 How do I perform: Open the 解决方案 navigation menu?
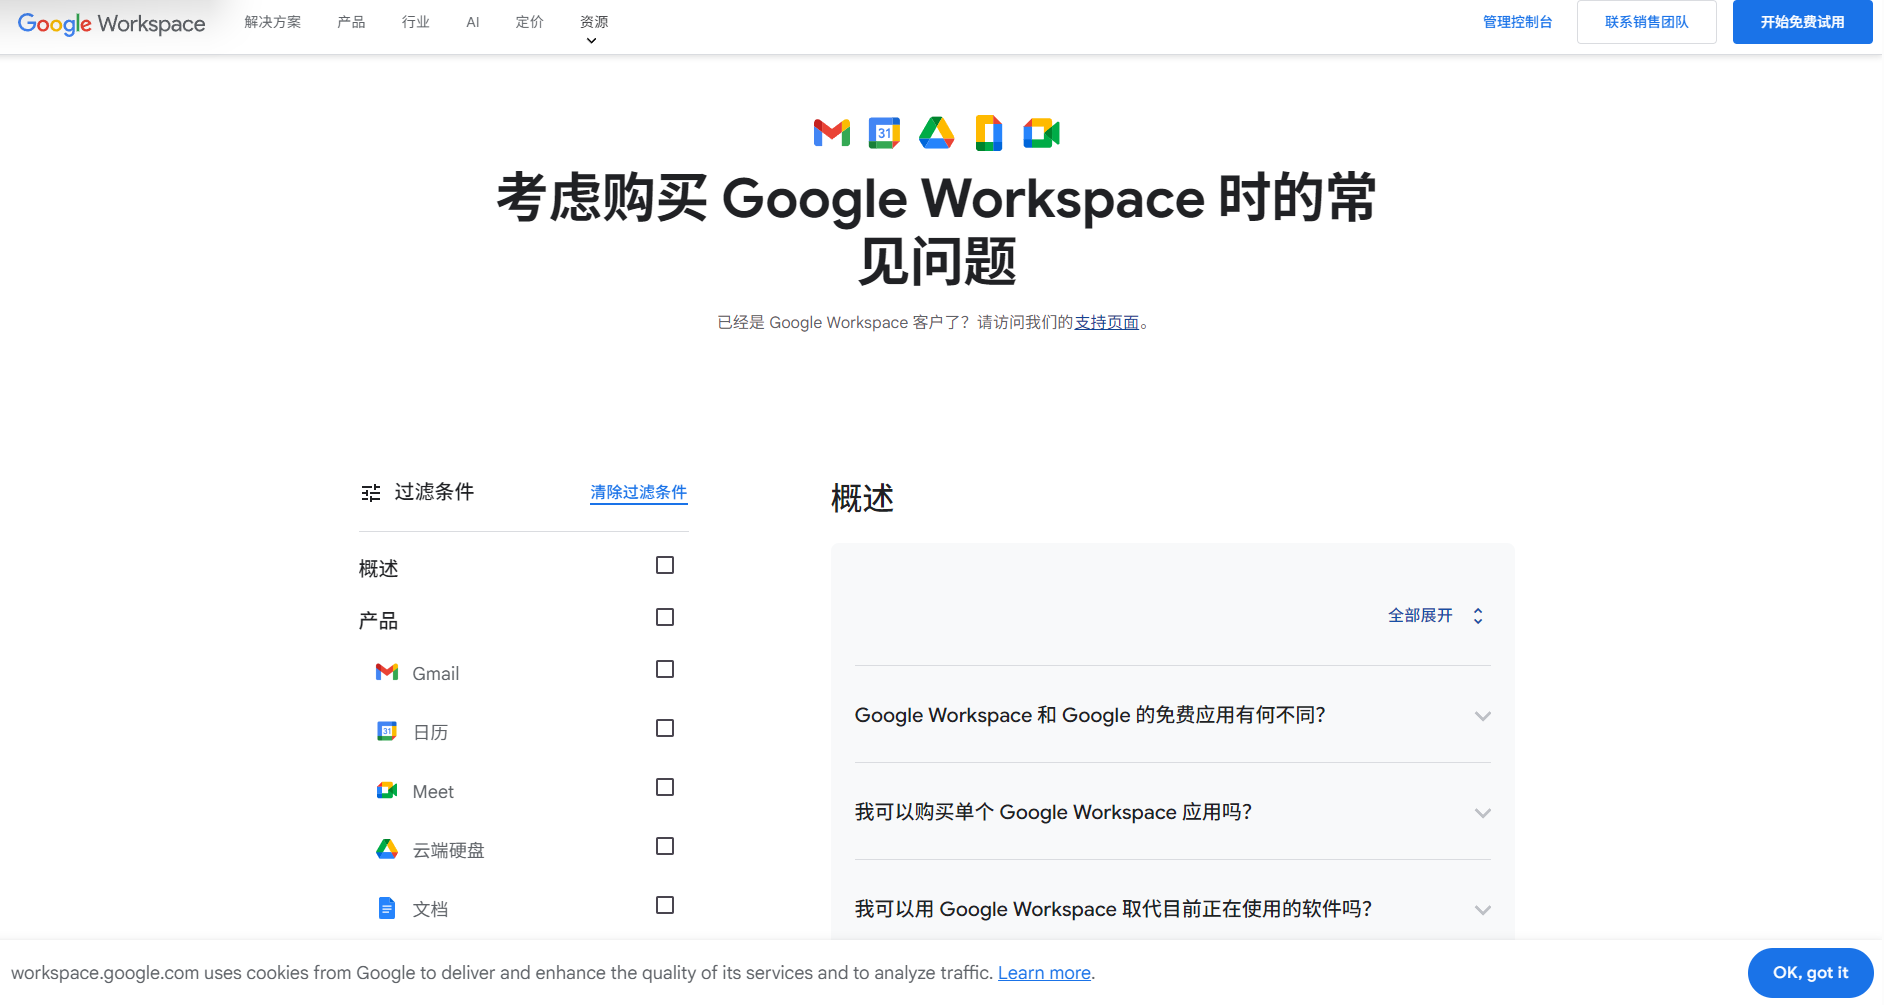[273, 22]
